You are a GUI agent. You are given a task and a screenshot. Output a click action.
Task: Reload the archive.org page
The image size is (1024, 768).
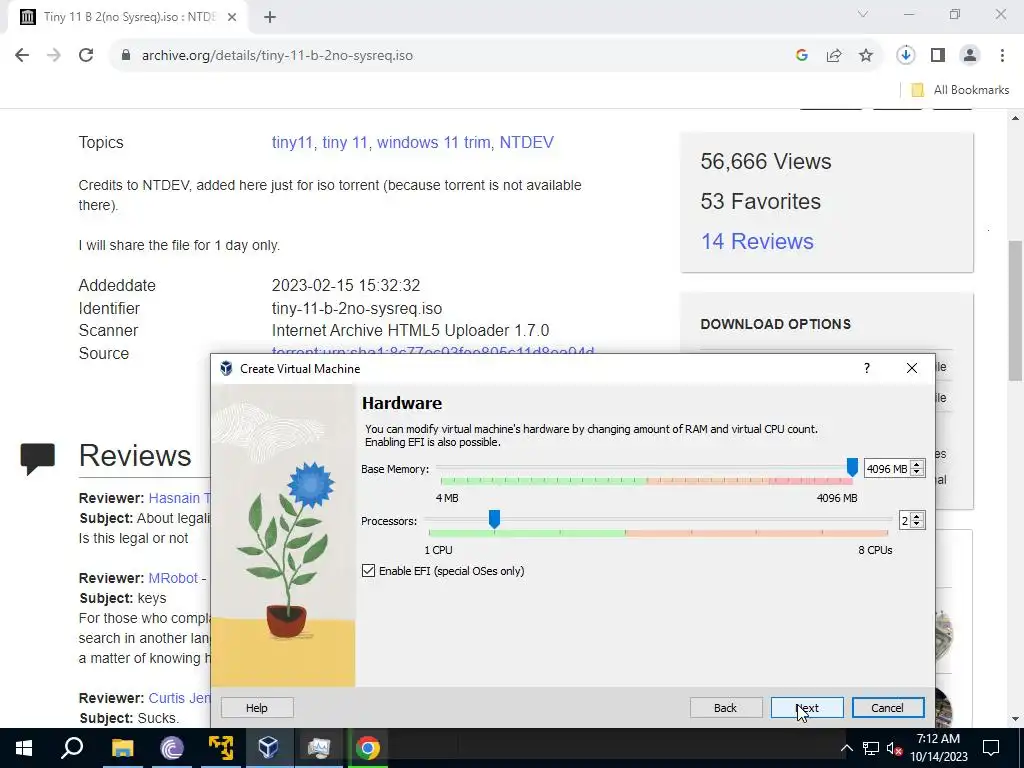(86, 55)
